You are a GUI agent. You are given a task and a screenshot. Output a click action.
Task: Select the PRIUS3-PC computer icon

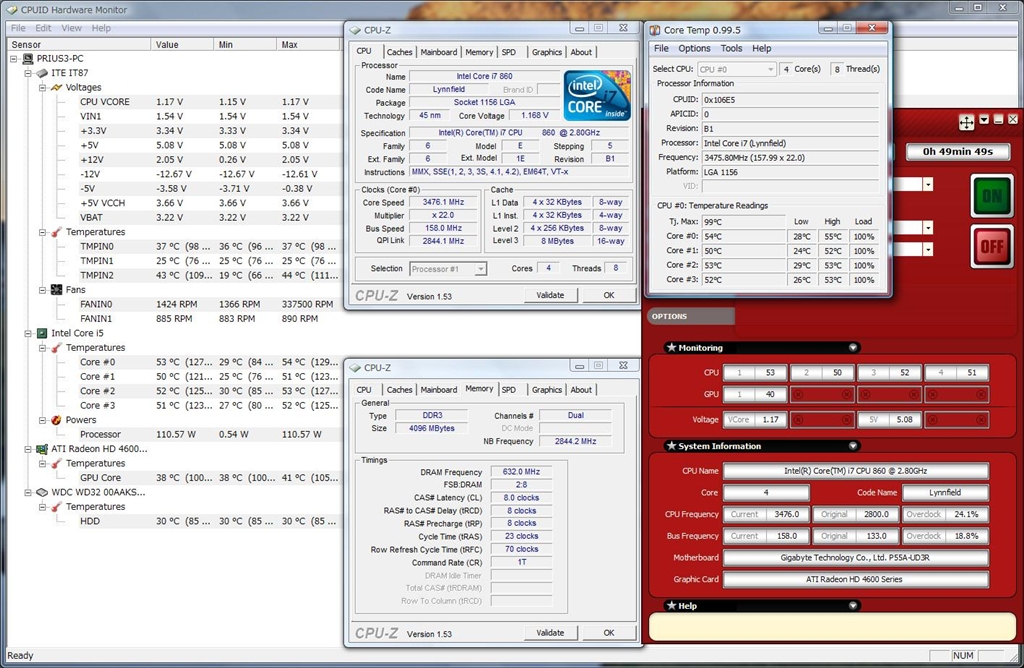pos(27,59)
